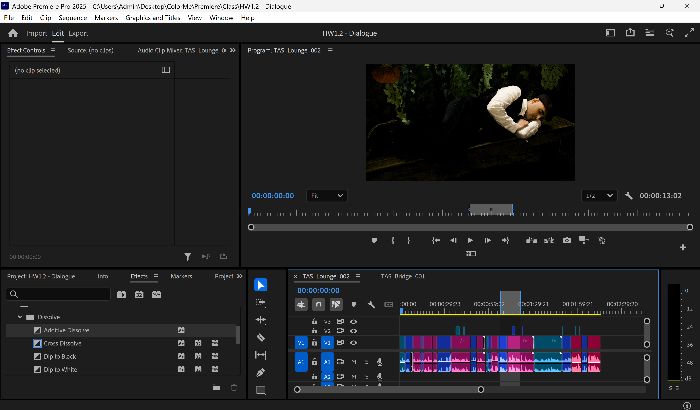700x410 pixels.
Task: Select the Ripple Edit tool
Action: (261, 320)
